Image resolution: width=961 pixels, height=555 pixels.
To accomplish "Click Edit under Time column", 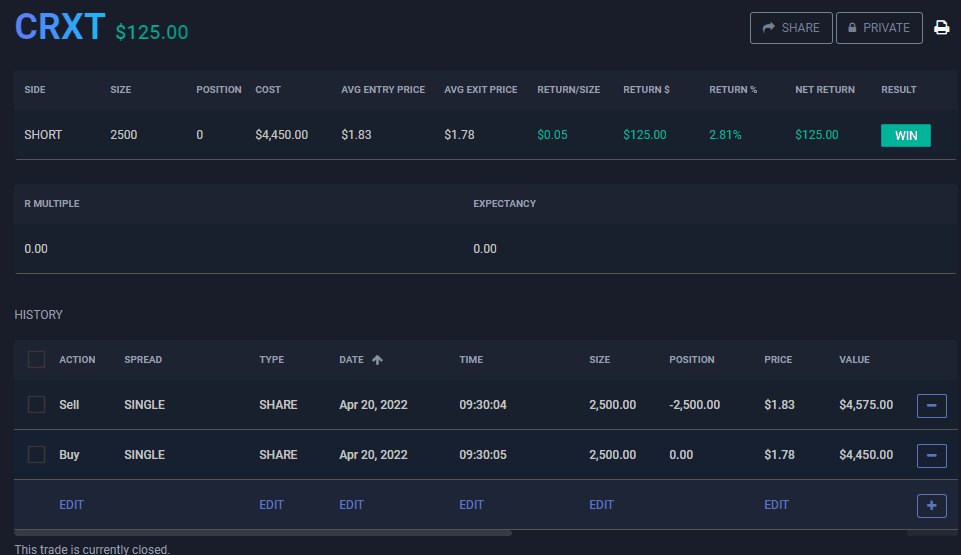I will tap(471, 505).
